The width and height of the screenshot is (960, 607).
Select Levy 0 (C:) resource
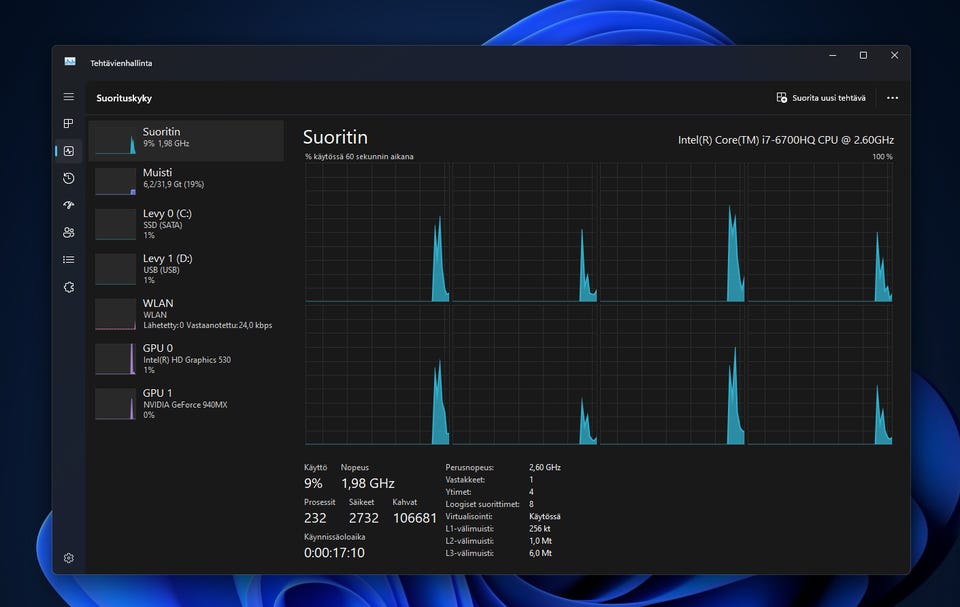186,224
